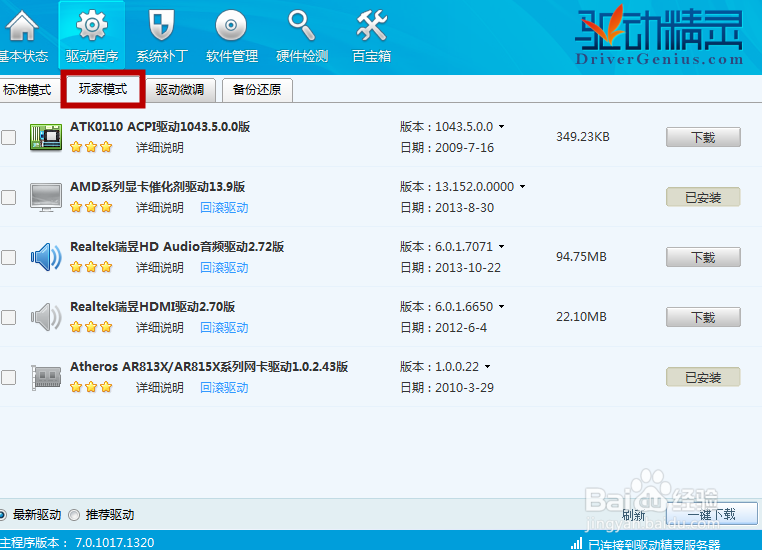This screenshot has height=550, width=762.
Task: Click the Realtek HD Audio star rating
Action: 91,267
